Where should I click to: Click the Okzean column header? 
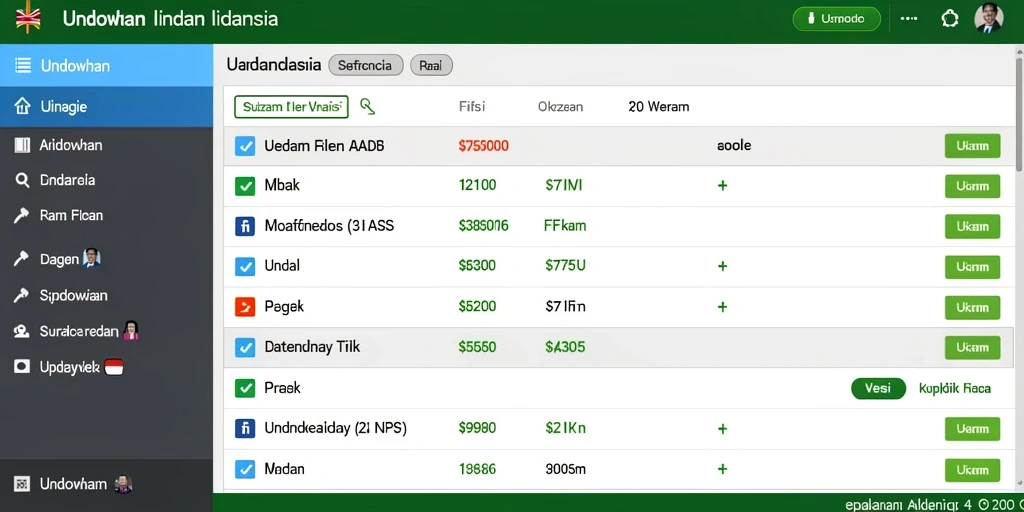pos(560,106)
